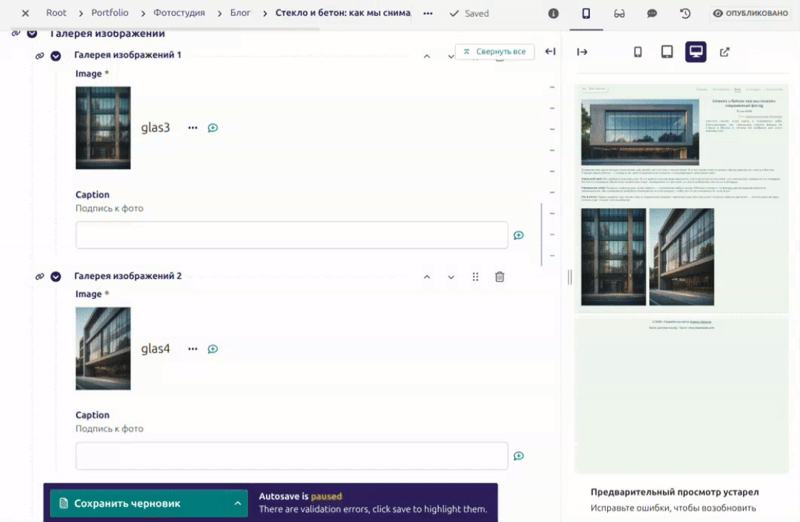Open the version history clock icon
800x522 pixels.
tap(685, 13)
